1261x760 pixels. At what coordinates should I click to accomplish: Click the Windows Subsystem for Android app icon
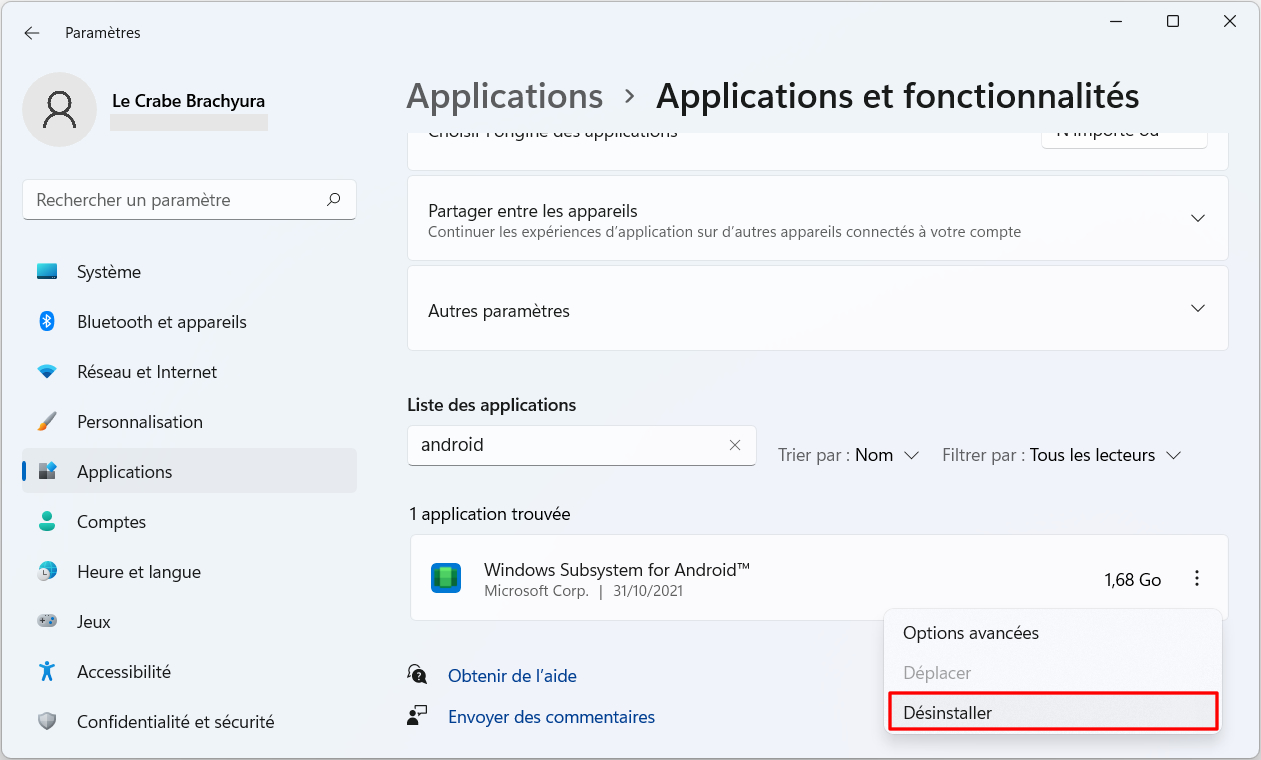click(446, 578)
